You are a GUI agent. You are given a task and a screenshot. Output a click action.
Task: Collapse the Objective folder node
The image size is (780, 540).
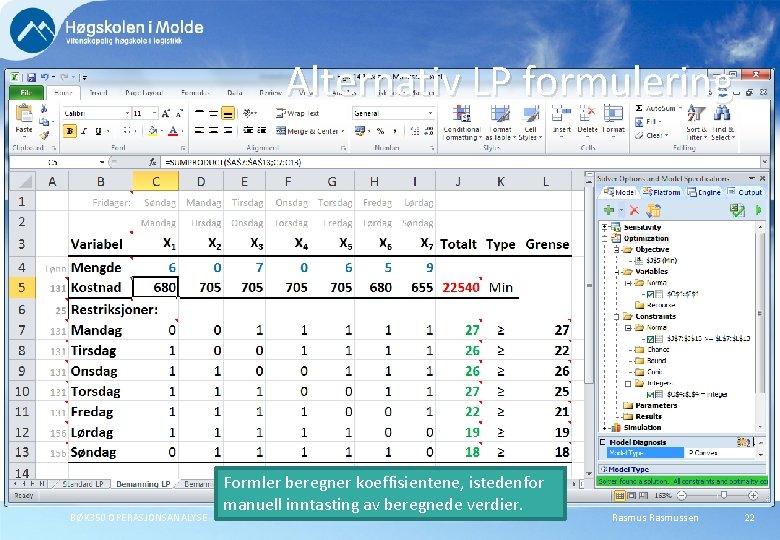point(616,249)
